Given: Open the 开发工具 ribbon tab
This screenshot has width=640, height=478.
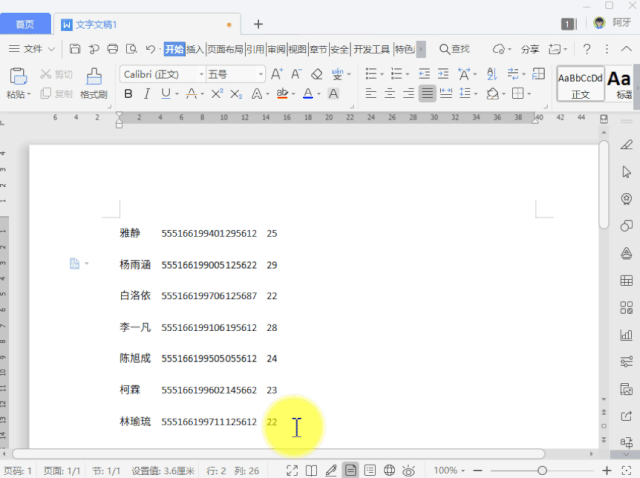Looking at the screenshot, I should coord(371,49).
